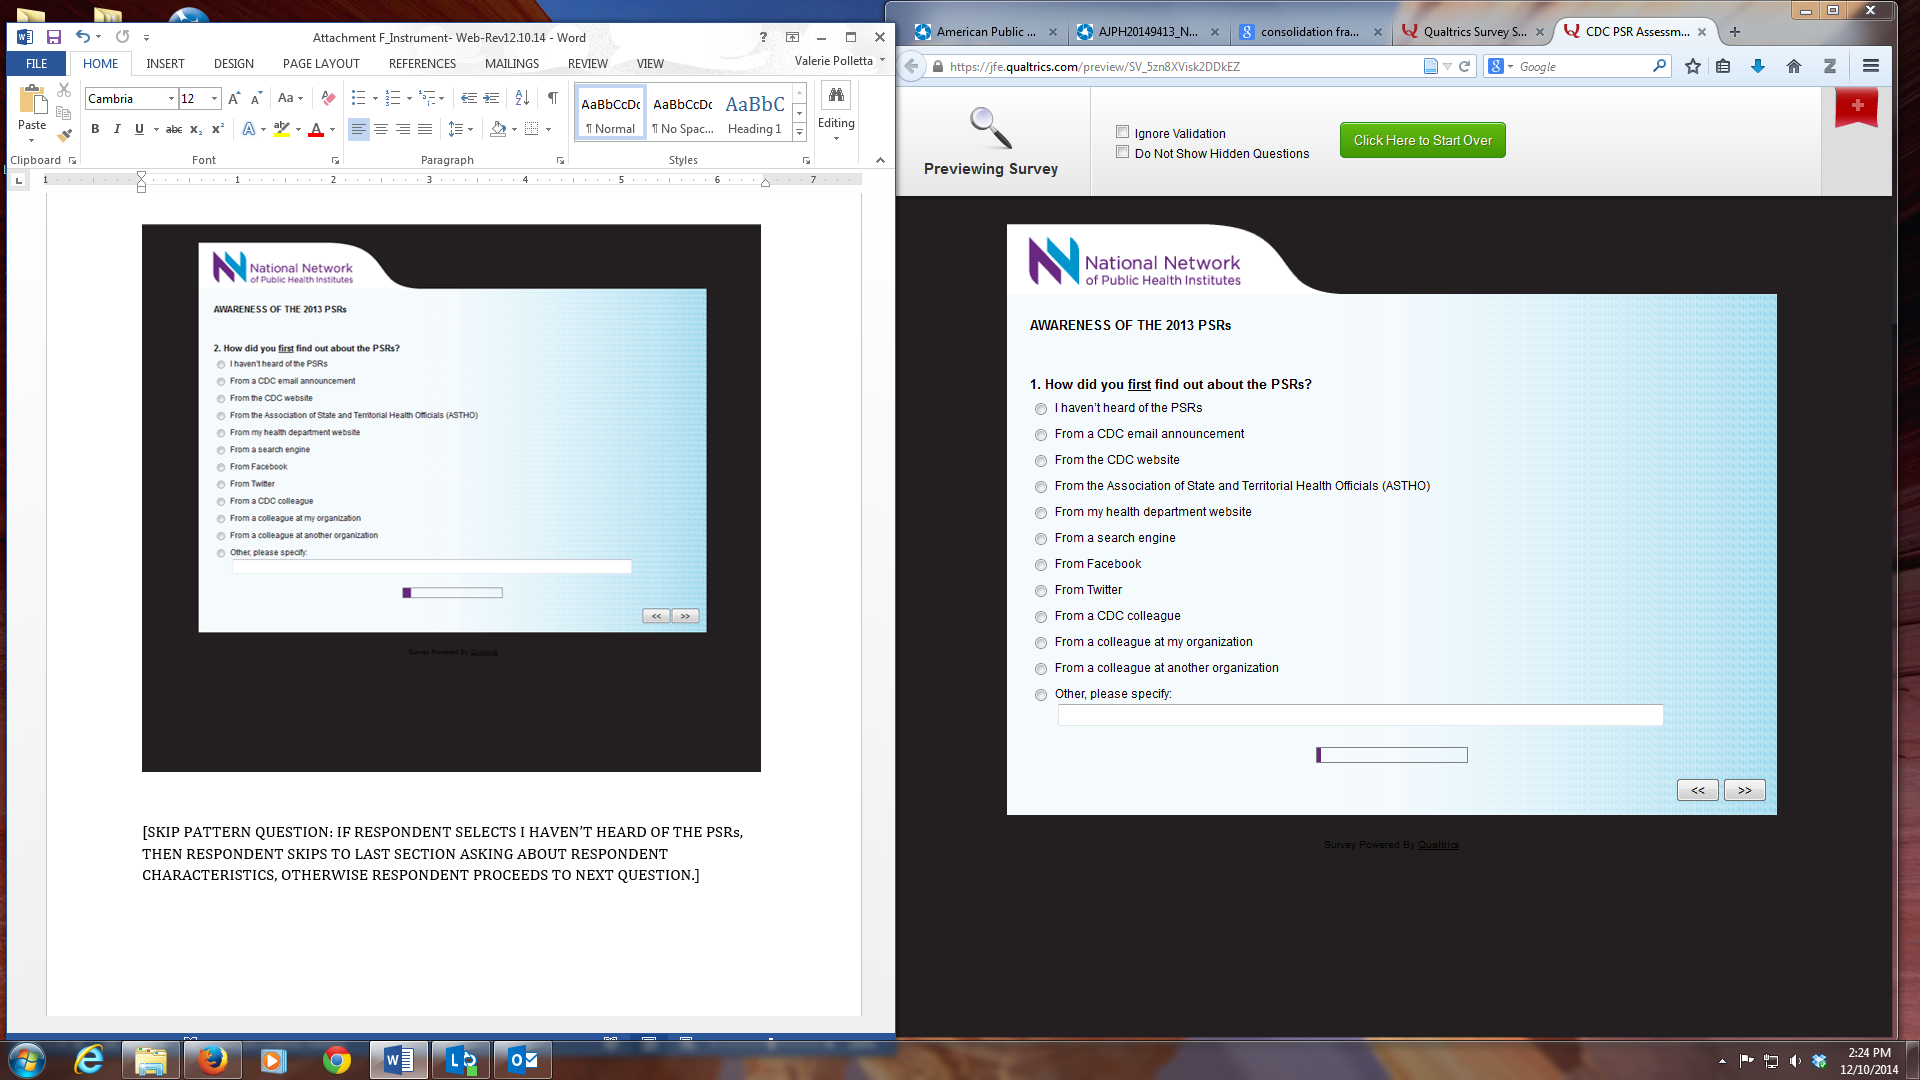Click the Center alignment icon
Screen dimensions: 1920x1080
(x=381, y=129)
